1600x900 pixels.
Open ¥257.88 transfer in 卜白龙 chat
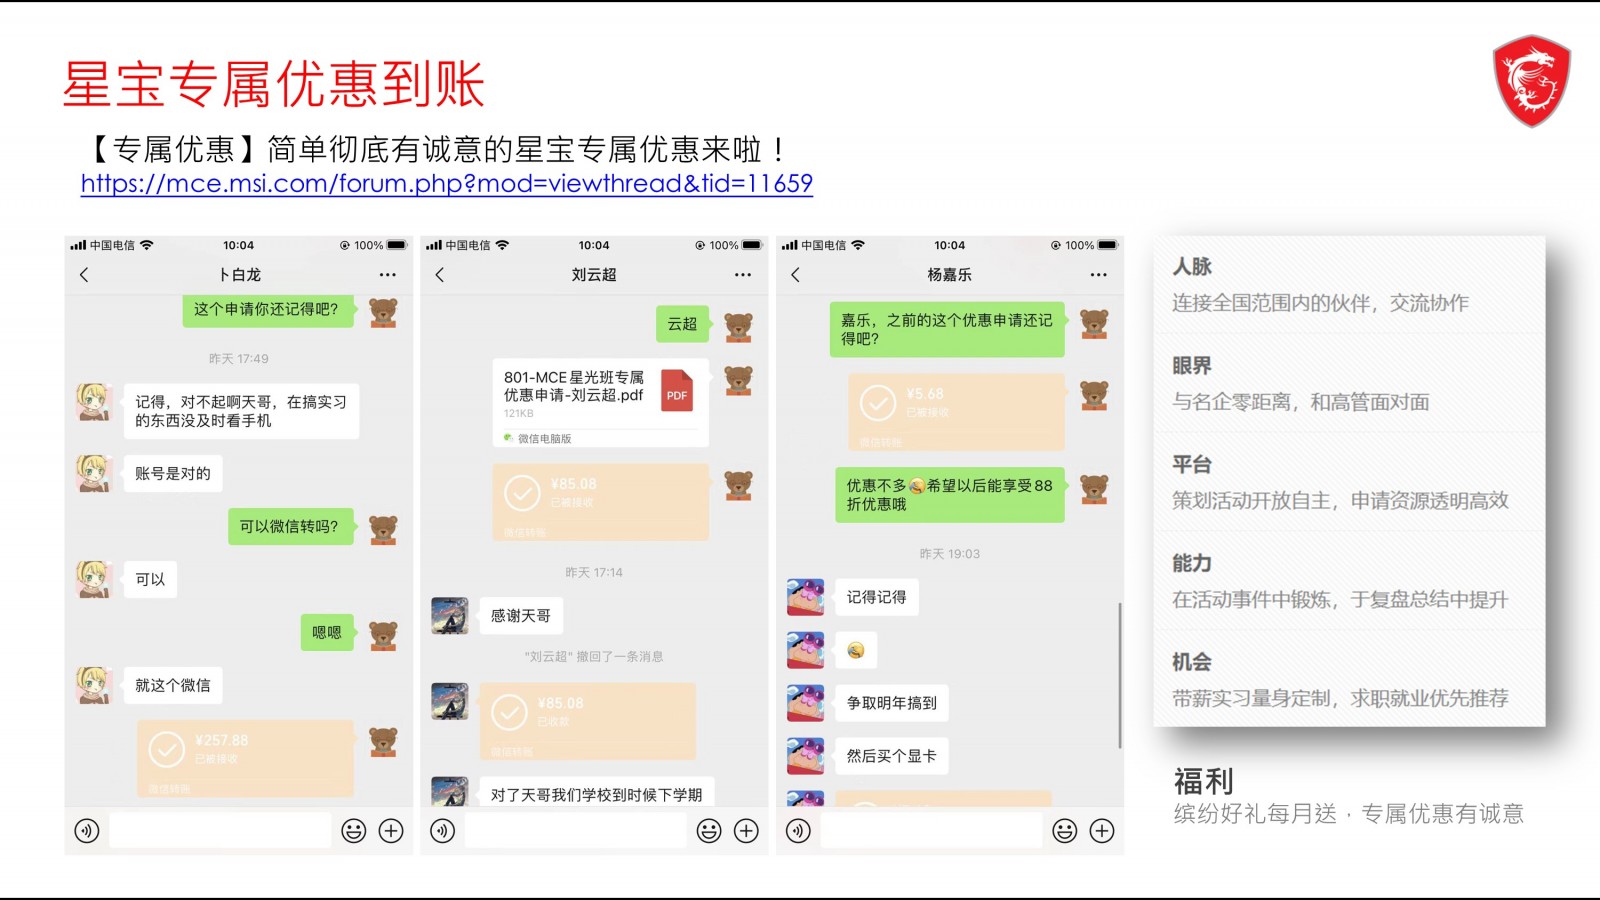coord(245,759)
